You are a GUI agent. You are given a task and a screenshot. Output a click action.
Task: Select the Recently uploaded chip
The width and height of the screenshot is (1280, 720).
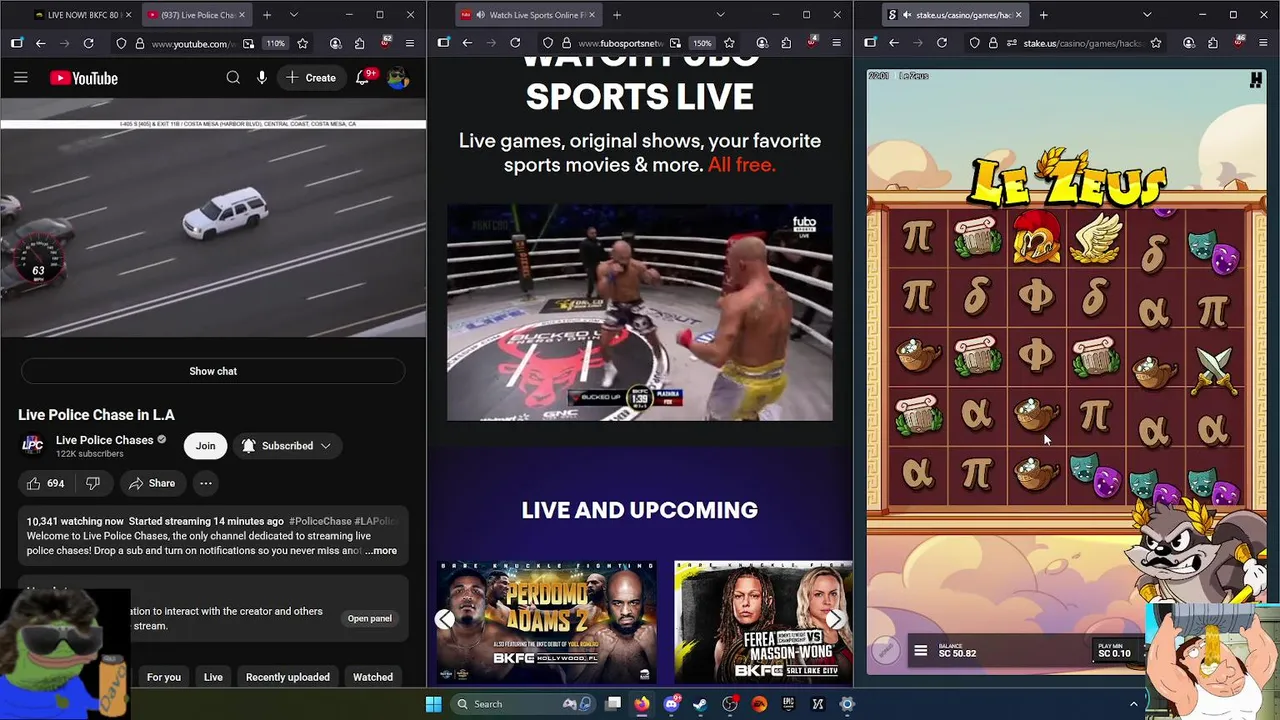coord(288,677)
